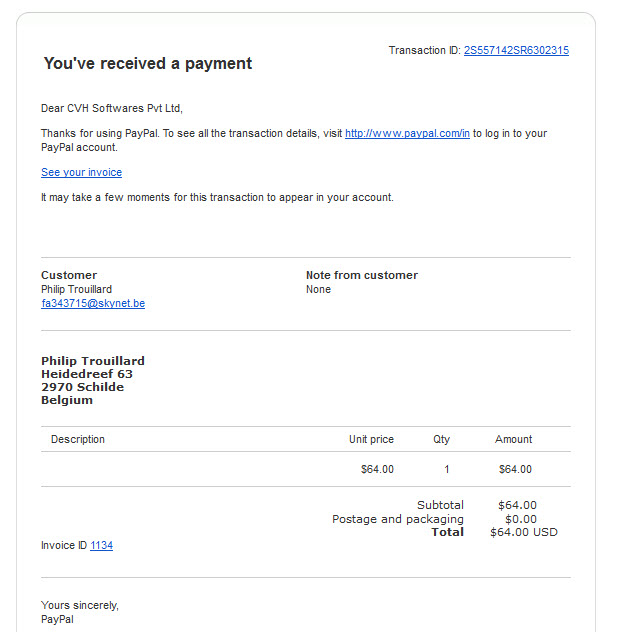Click the $64.00 USD total amount
Screen dimensions: 617x632
pyautogui.click(x=524, y=532)
